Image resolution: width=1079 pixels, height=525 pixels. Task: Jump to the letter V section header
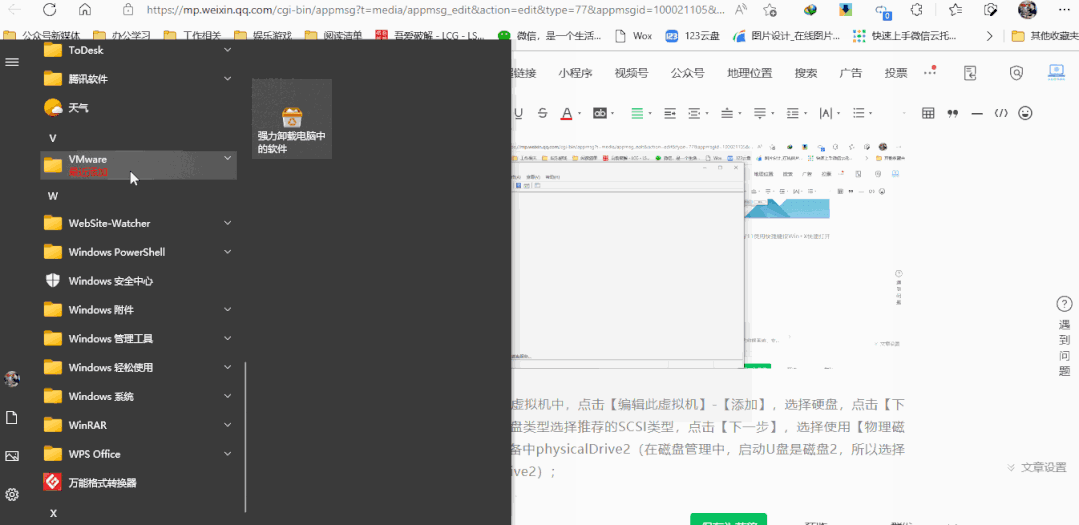tap(52, 138)
